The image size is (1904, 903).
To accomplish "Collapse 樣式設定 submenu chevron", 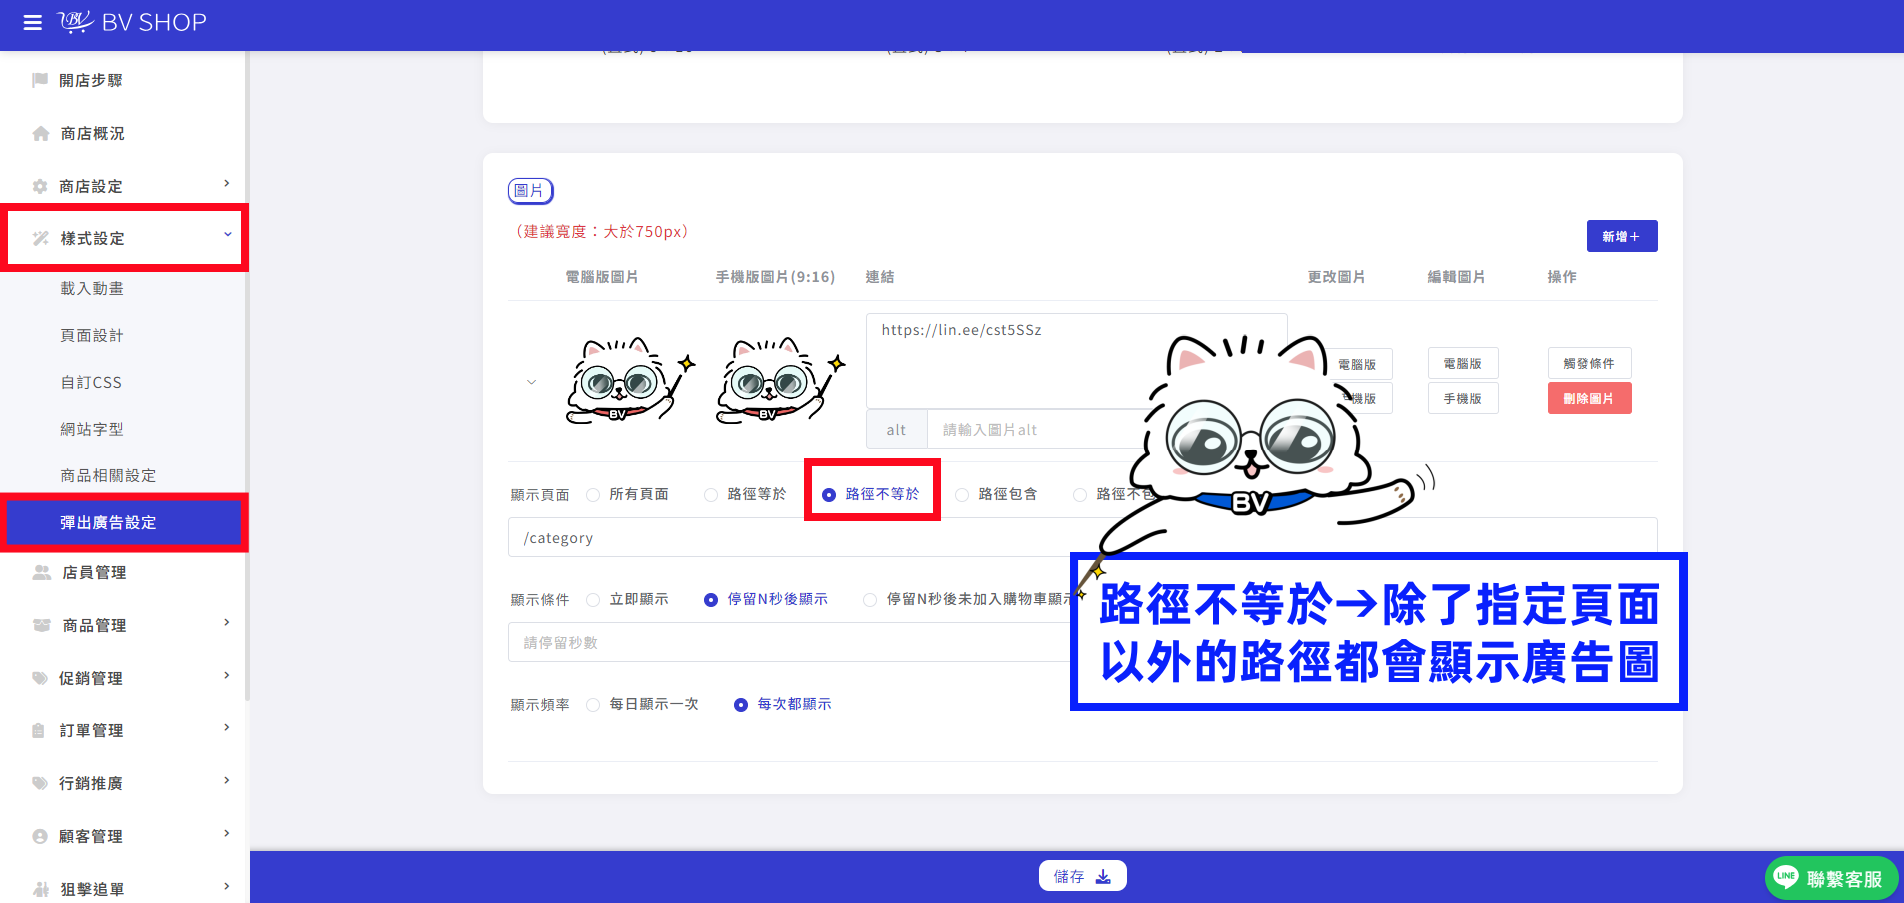I will pyautogui.click(x=227, y=234).
